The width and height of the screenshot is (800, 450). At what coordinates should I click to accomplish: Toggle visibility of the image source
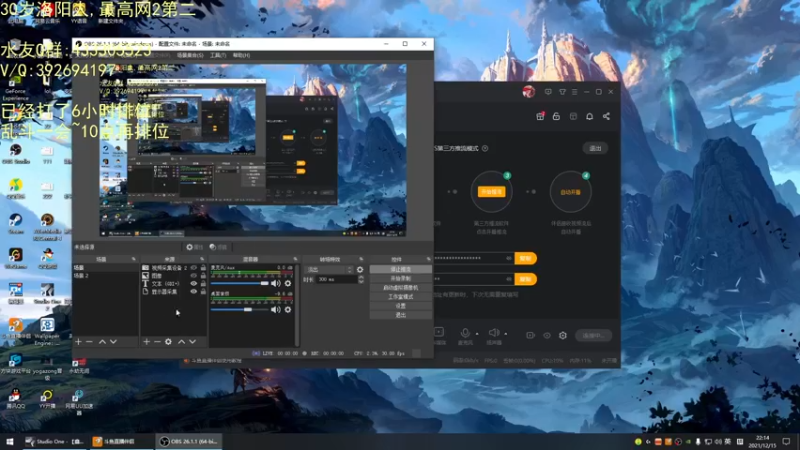click(x=193, y=276)
